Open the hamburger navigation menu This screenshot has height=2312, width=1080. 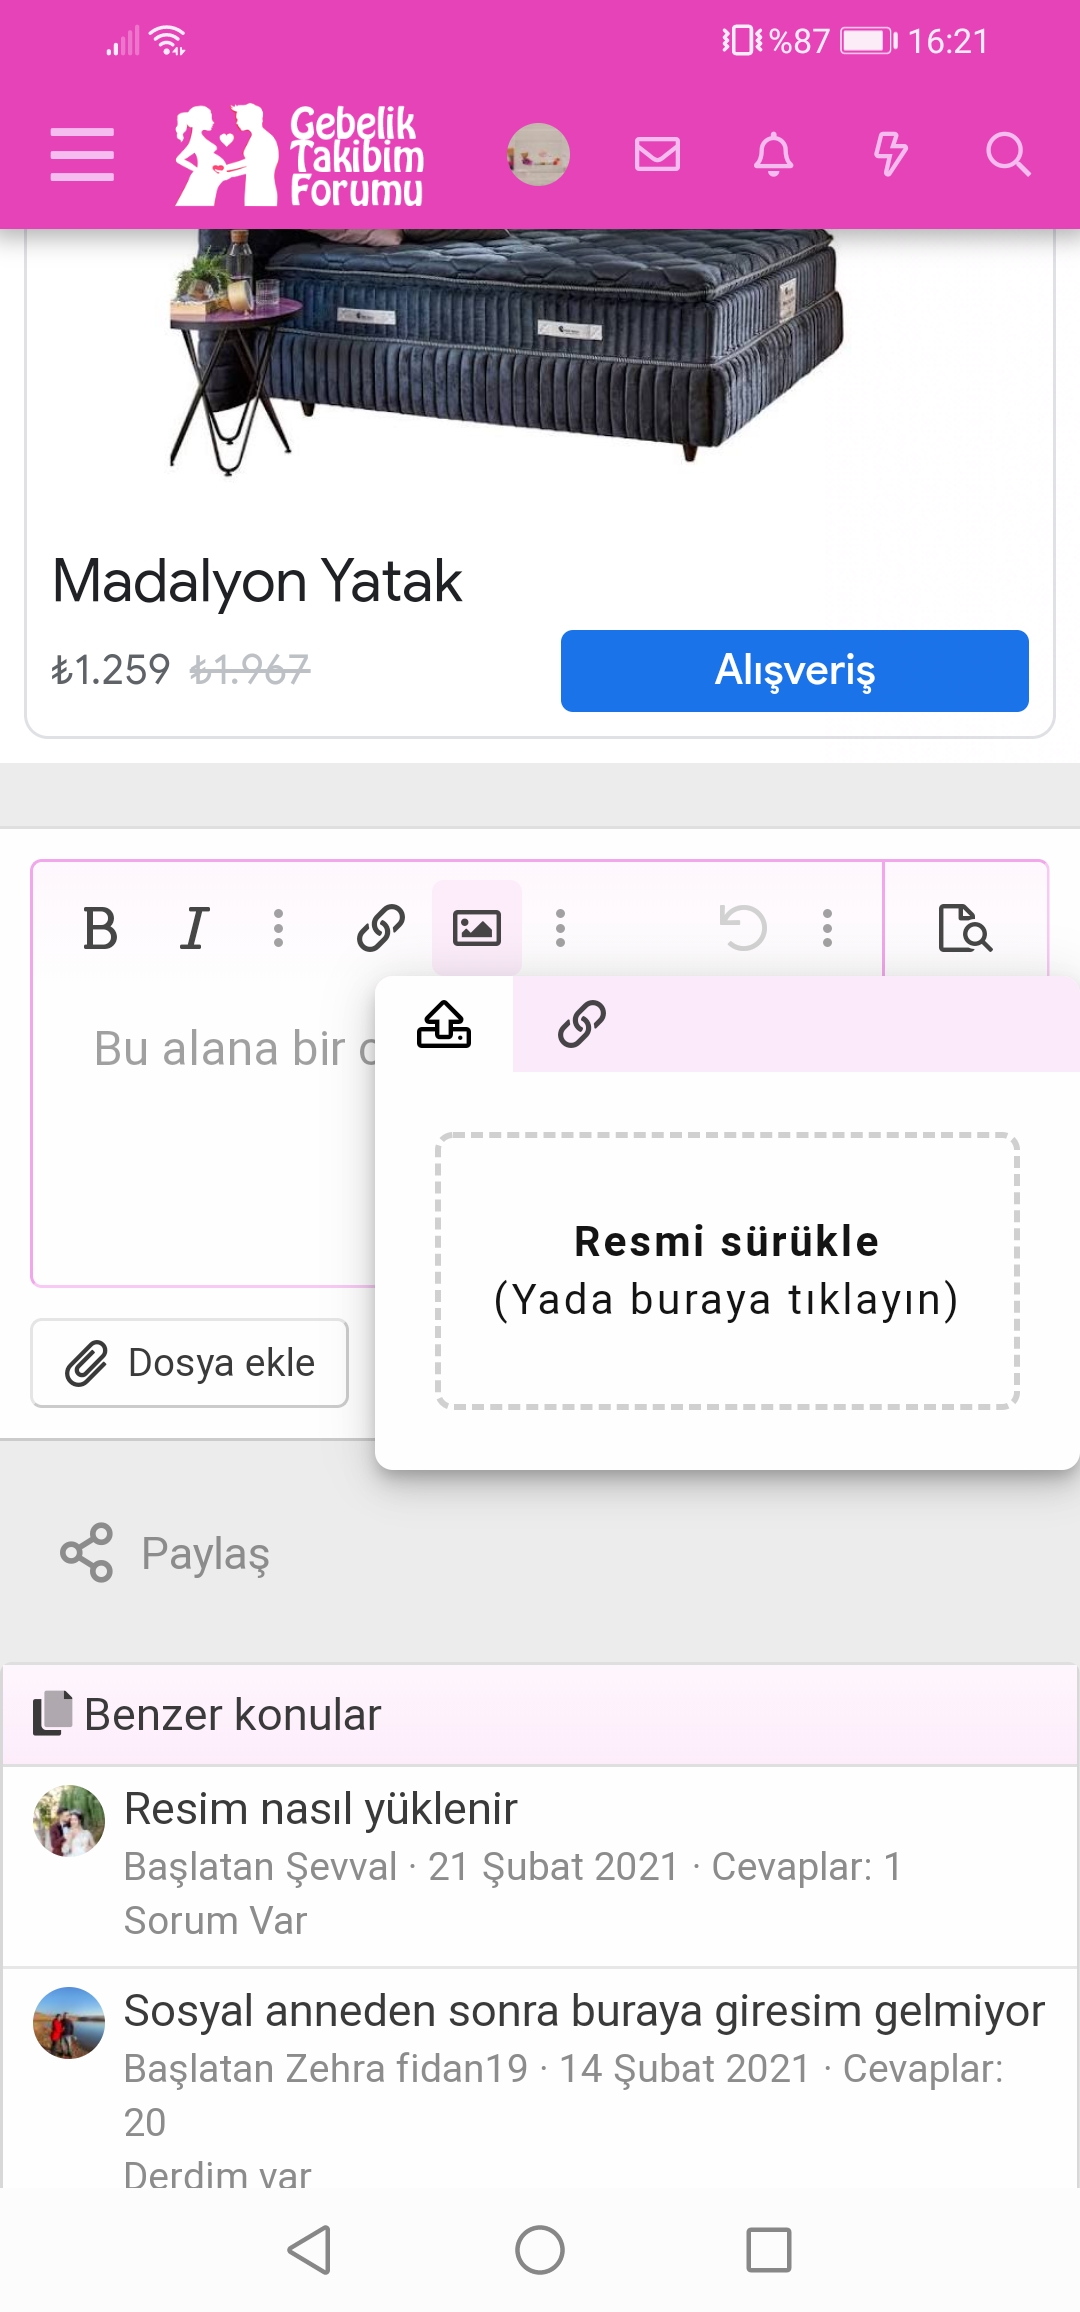[x=80, y=154]
